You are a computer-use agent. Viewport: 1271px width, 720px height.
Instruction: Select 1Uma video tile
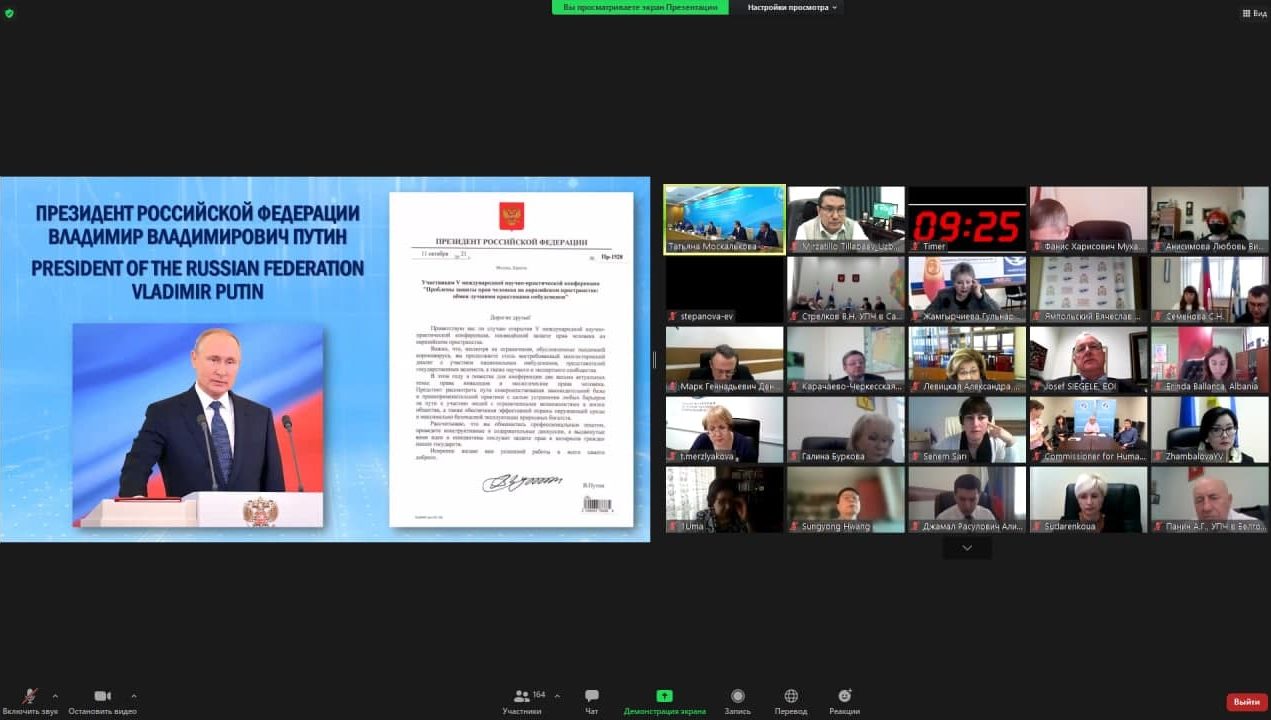pos(725,499)
